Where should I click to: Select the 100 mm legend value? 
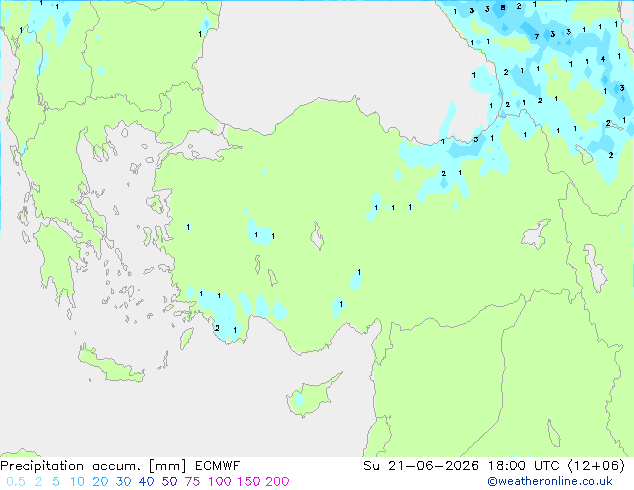click(x=220, y=482)
